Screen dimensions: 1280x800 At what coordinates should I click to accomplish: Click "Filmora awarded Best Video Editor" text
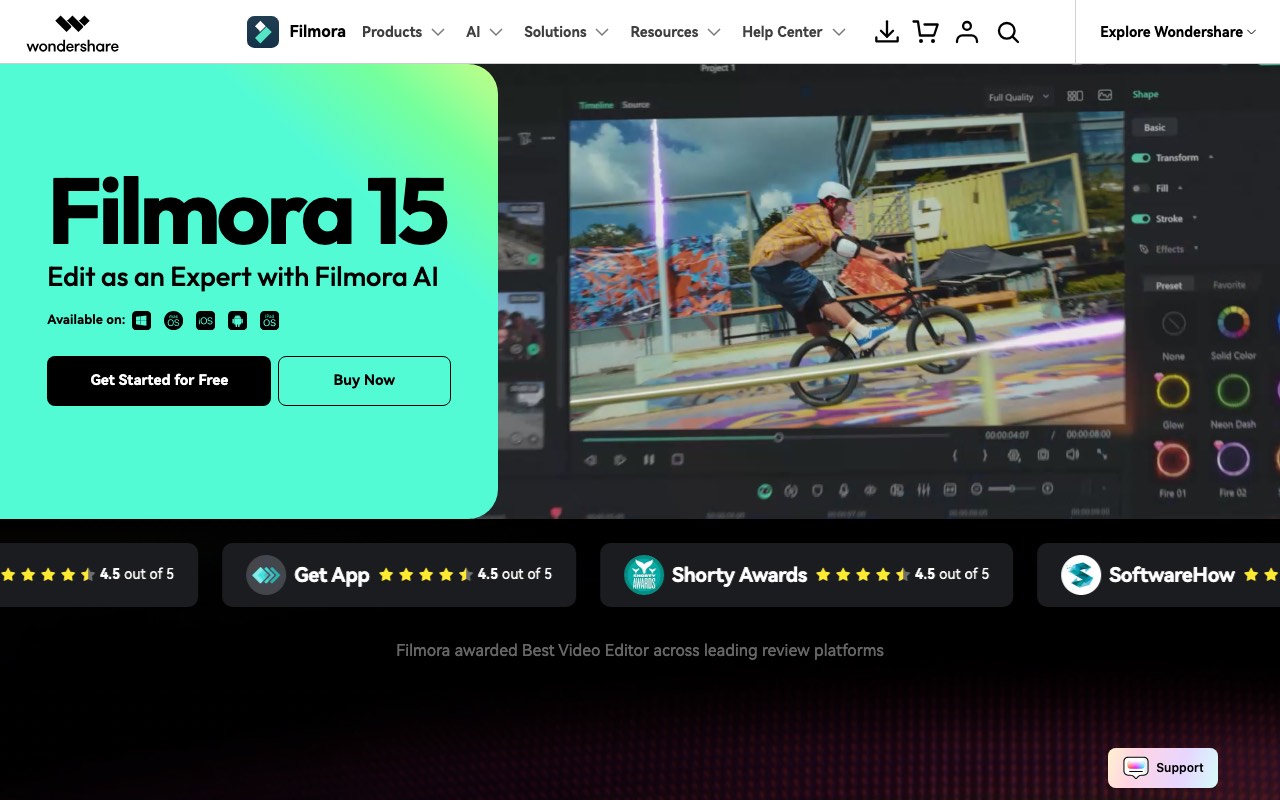[x=640, y=650]
